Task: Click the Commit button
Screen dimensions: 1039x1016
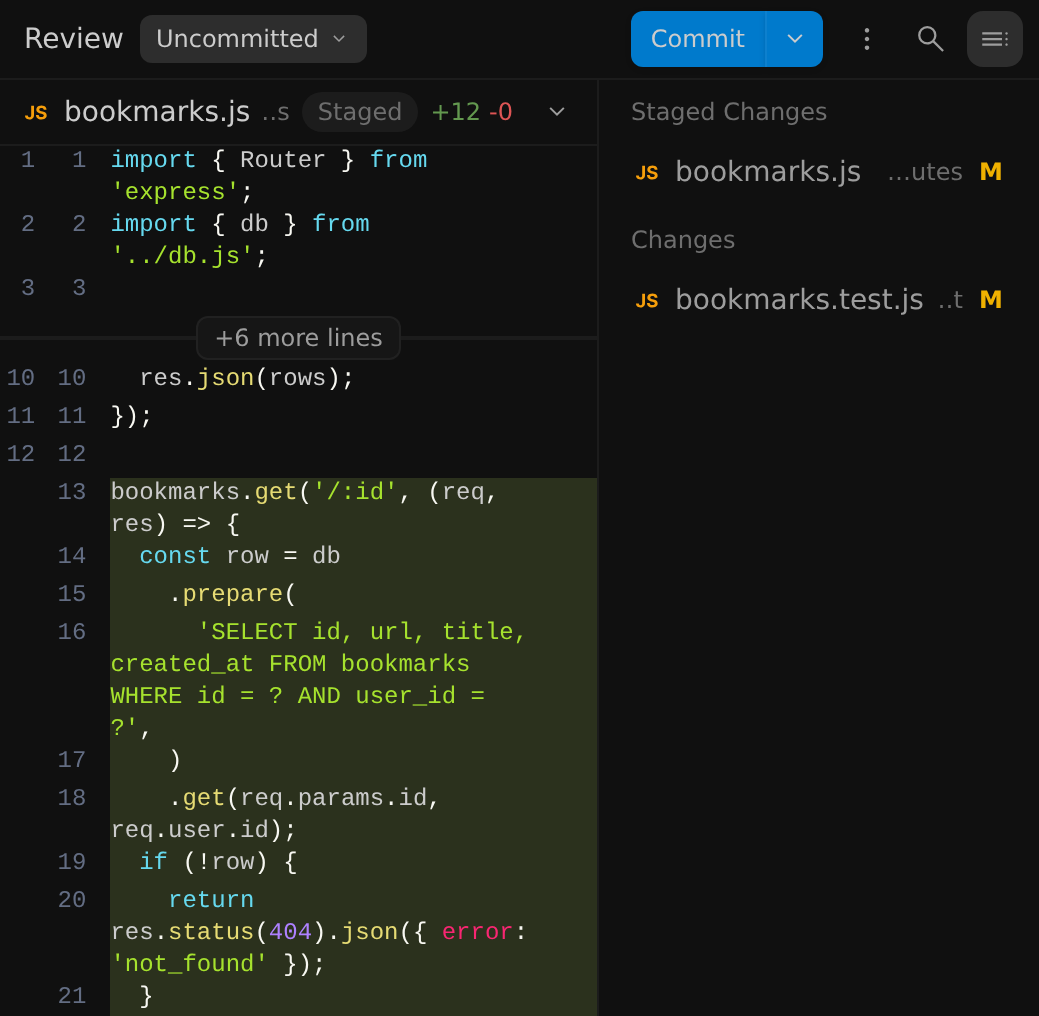Action: pos(698,39)
